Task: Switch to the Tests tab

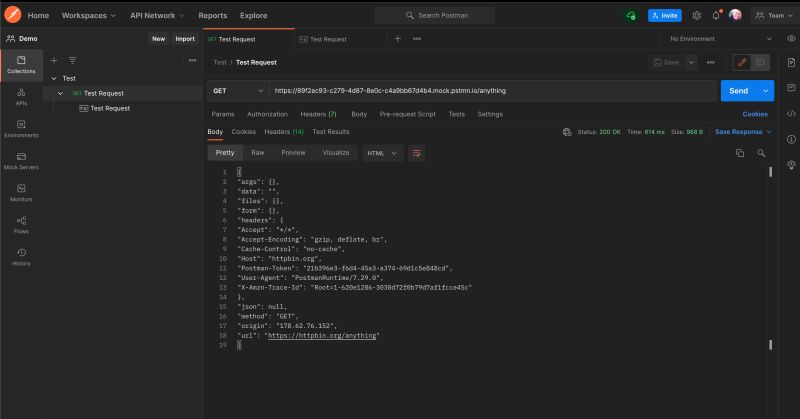Action: (x=457, y=114)
